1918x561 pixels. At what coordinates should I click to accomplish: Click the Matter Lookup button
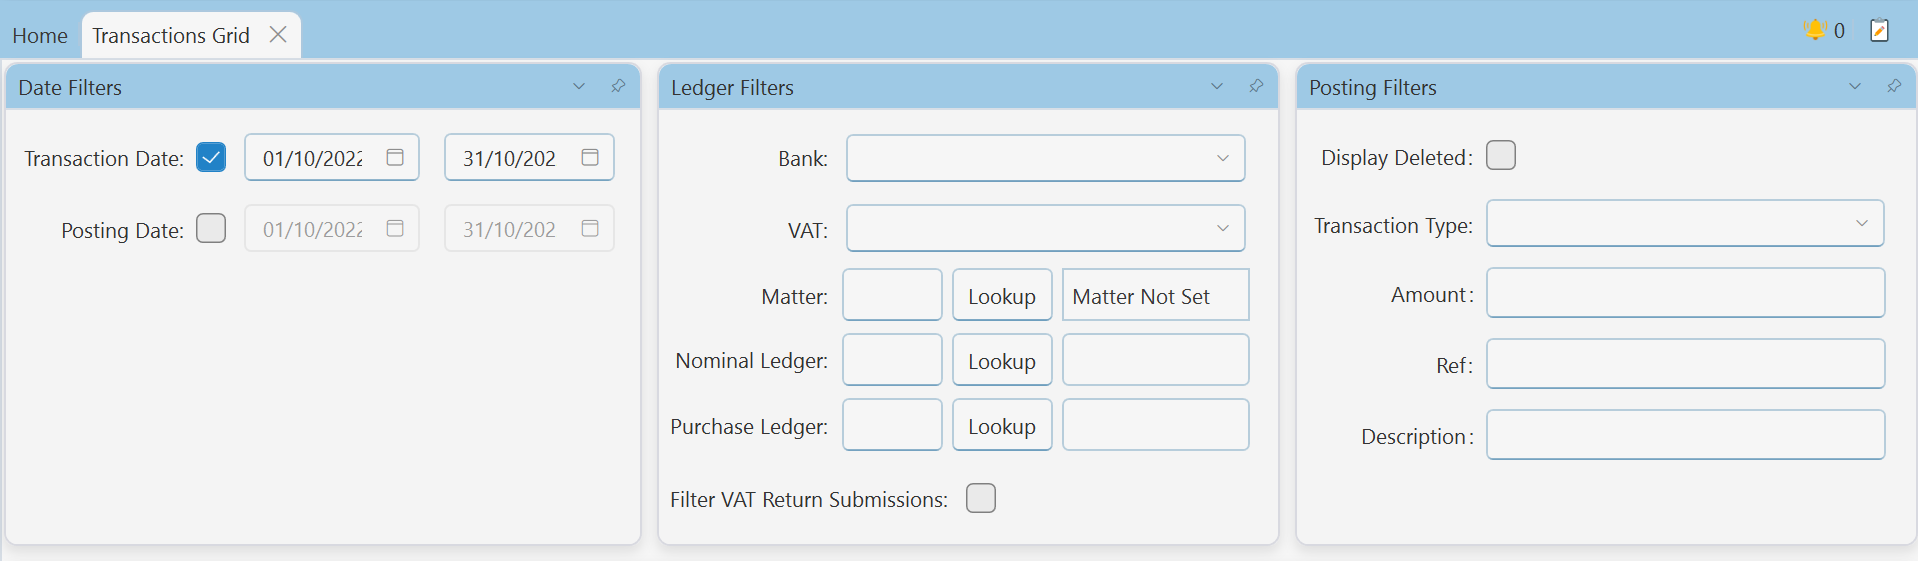(1002, 296)
